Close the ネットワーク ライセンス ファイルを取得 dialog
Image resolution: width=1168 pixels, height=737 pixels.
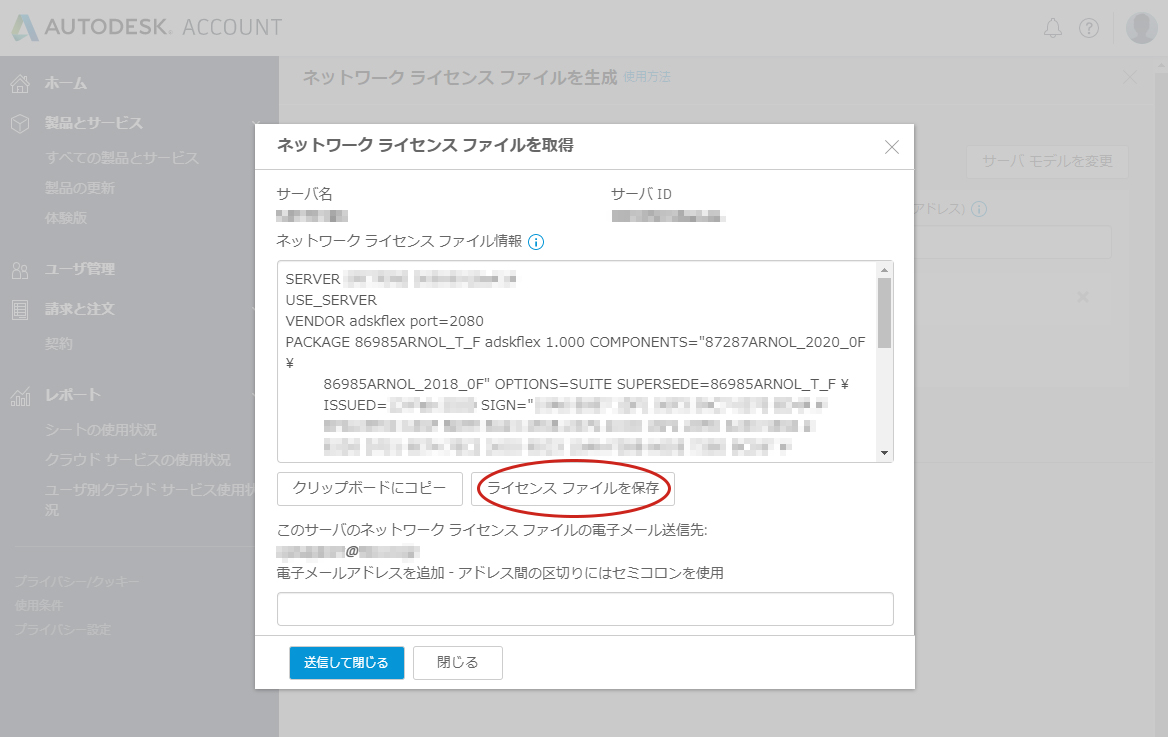(x=892, y=147)
